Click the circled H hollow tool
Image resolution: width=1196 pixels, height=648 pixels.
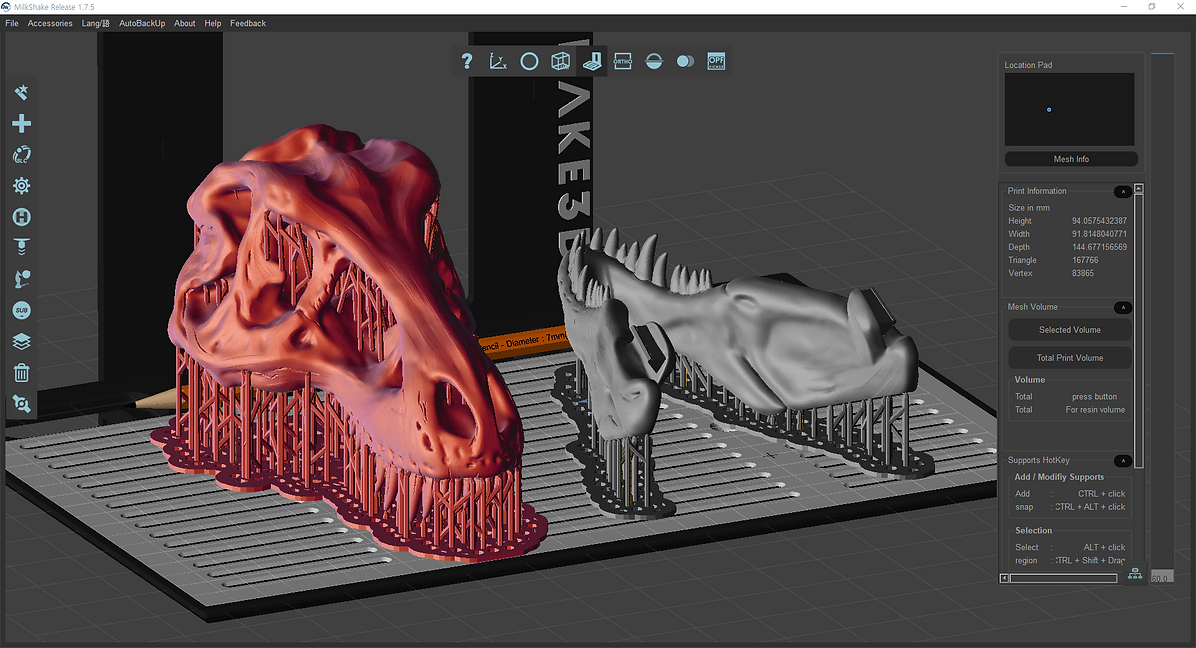(x=21, y=217)
